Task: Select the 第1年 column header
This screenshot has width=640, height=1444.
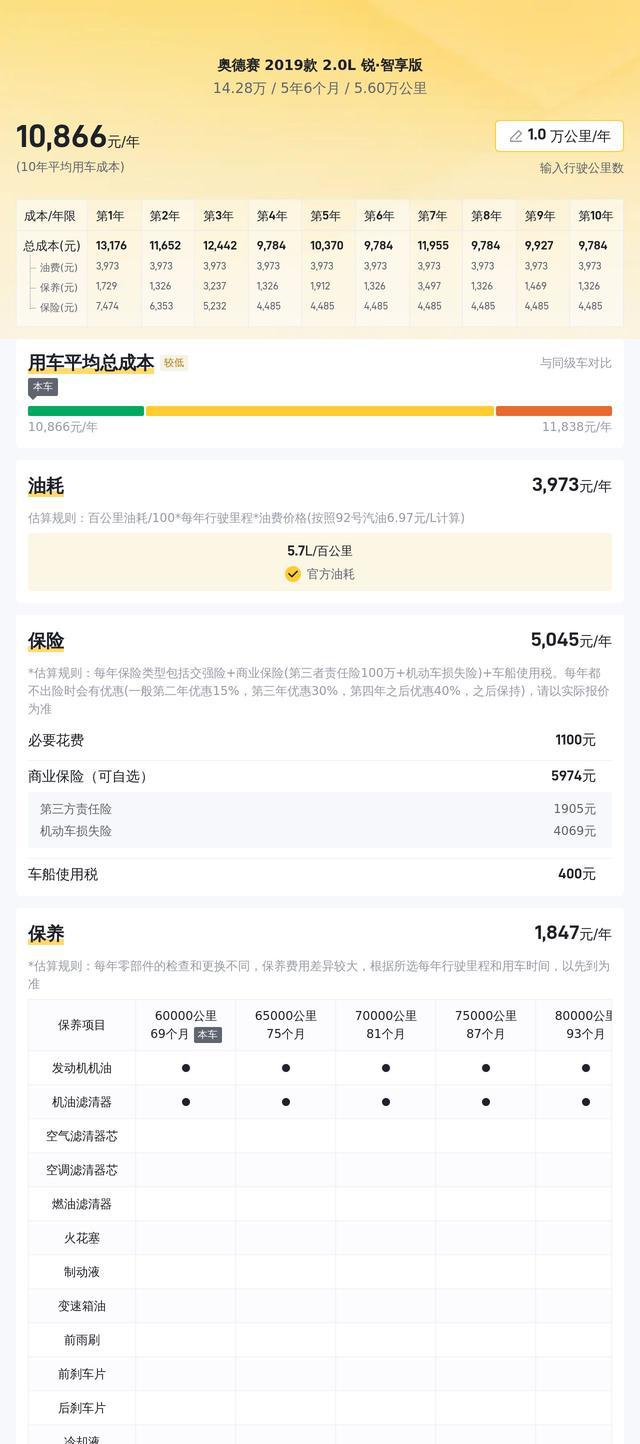Action: pos(110,216)
